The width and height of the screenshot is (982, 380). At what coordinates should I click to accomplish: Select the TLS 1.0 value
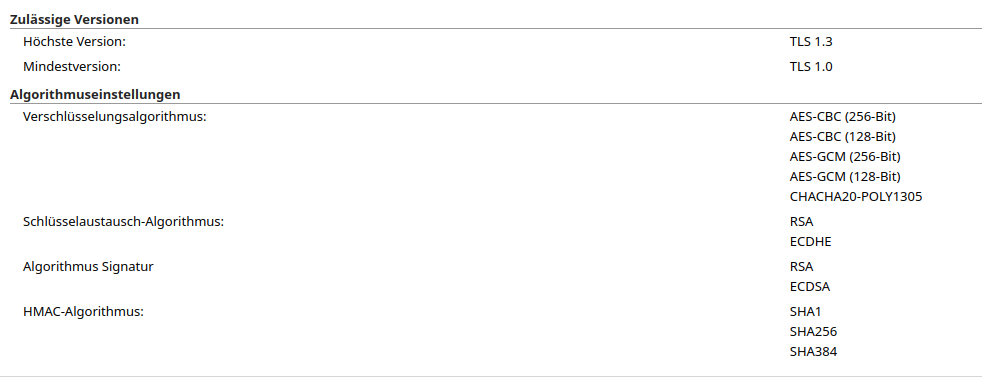coord(811,66)
